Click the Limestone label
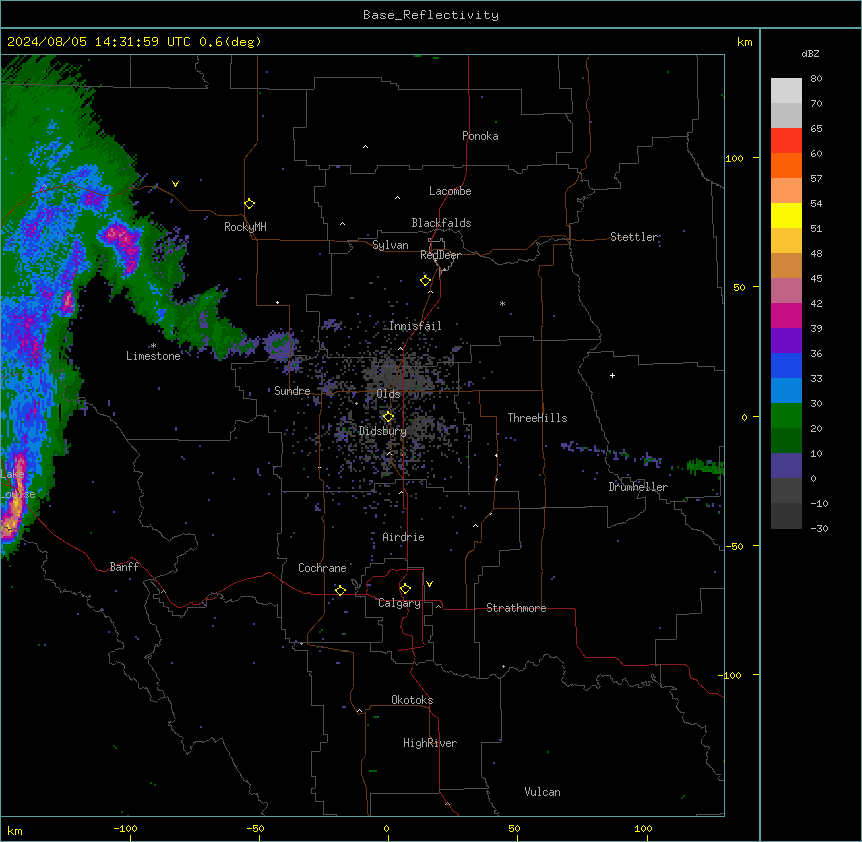 153,356
